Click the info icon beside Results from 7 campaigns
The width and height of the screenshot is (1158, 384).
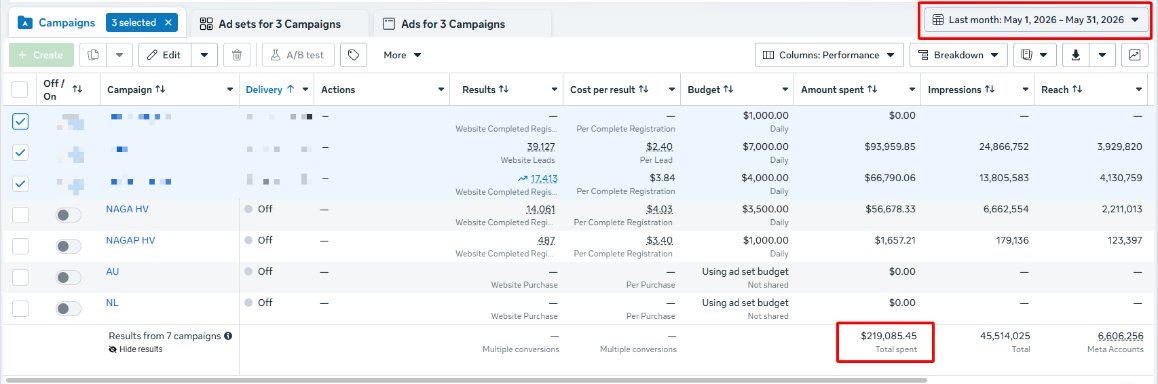[x=228, y=336]
